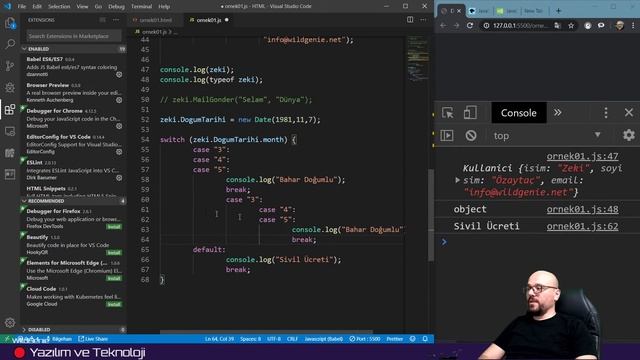640x360 pixels.
Task: Open the Chrome profile avatar
Action: [620, 25]
